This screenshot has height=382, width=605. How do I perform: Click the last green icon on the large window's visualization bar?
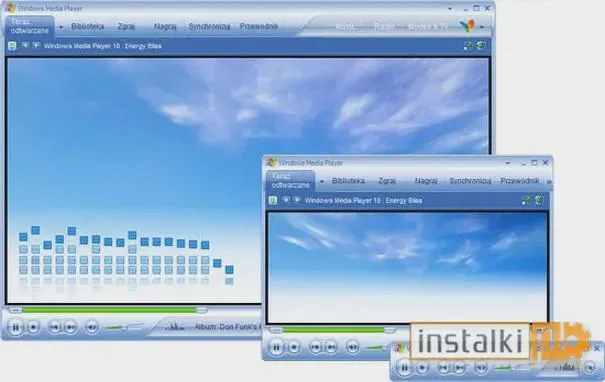click(481, 46)
